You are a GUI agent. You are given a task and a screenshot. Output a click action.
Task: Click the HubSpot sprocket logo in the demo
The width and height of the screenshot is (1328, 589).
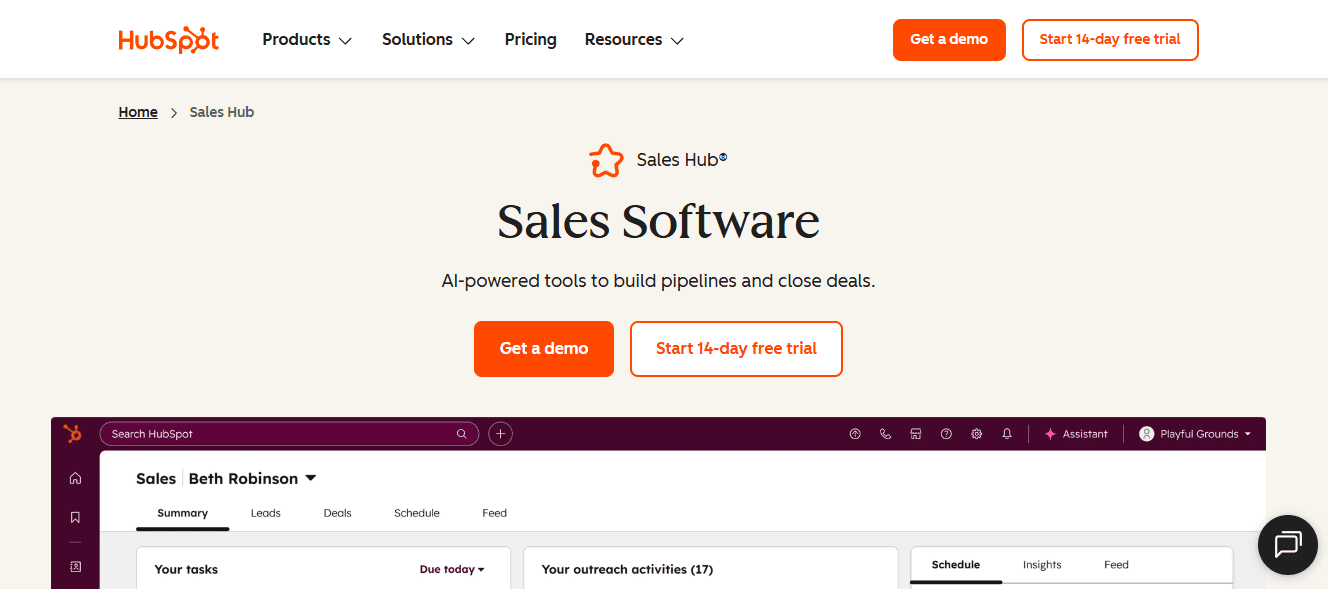point(72,433)
